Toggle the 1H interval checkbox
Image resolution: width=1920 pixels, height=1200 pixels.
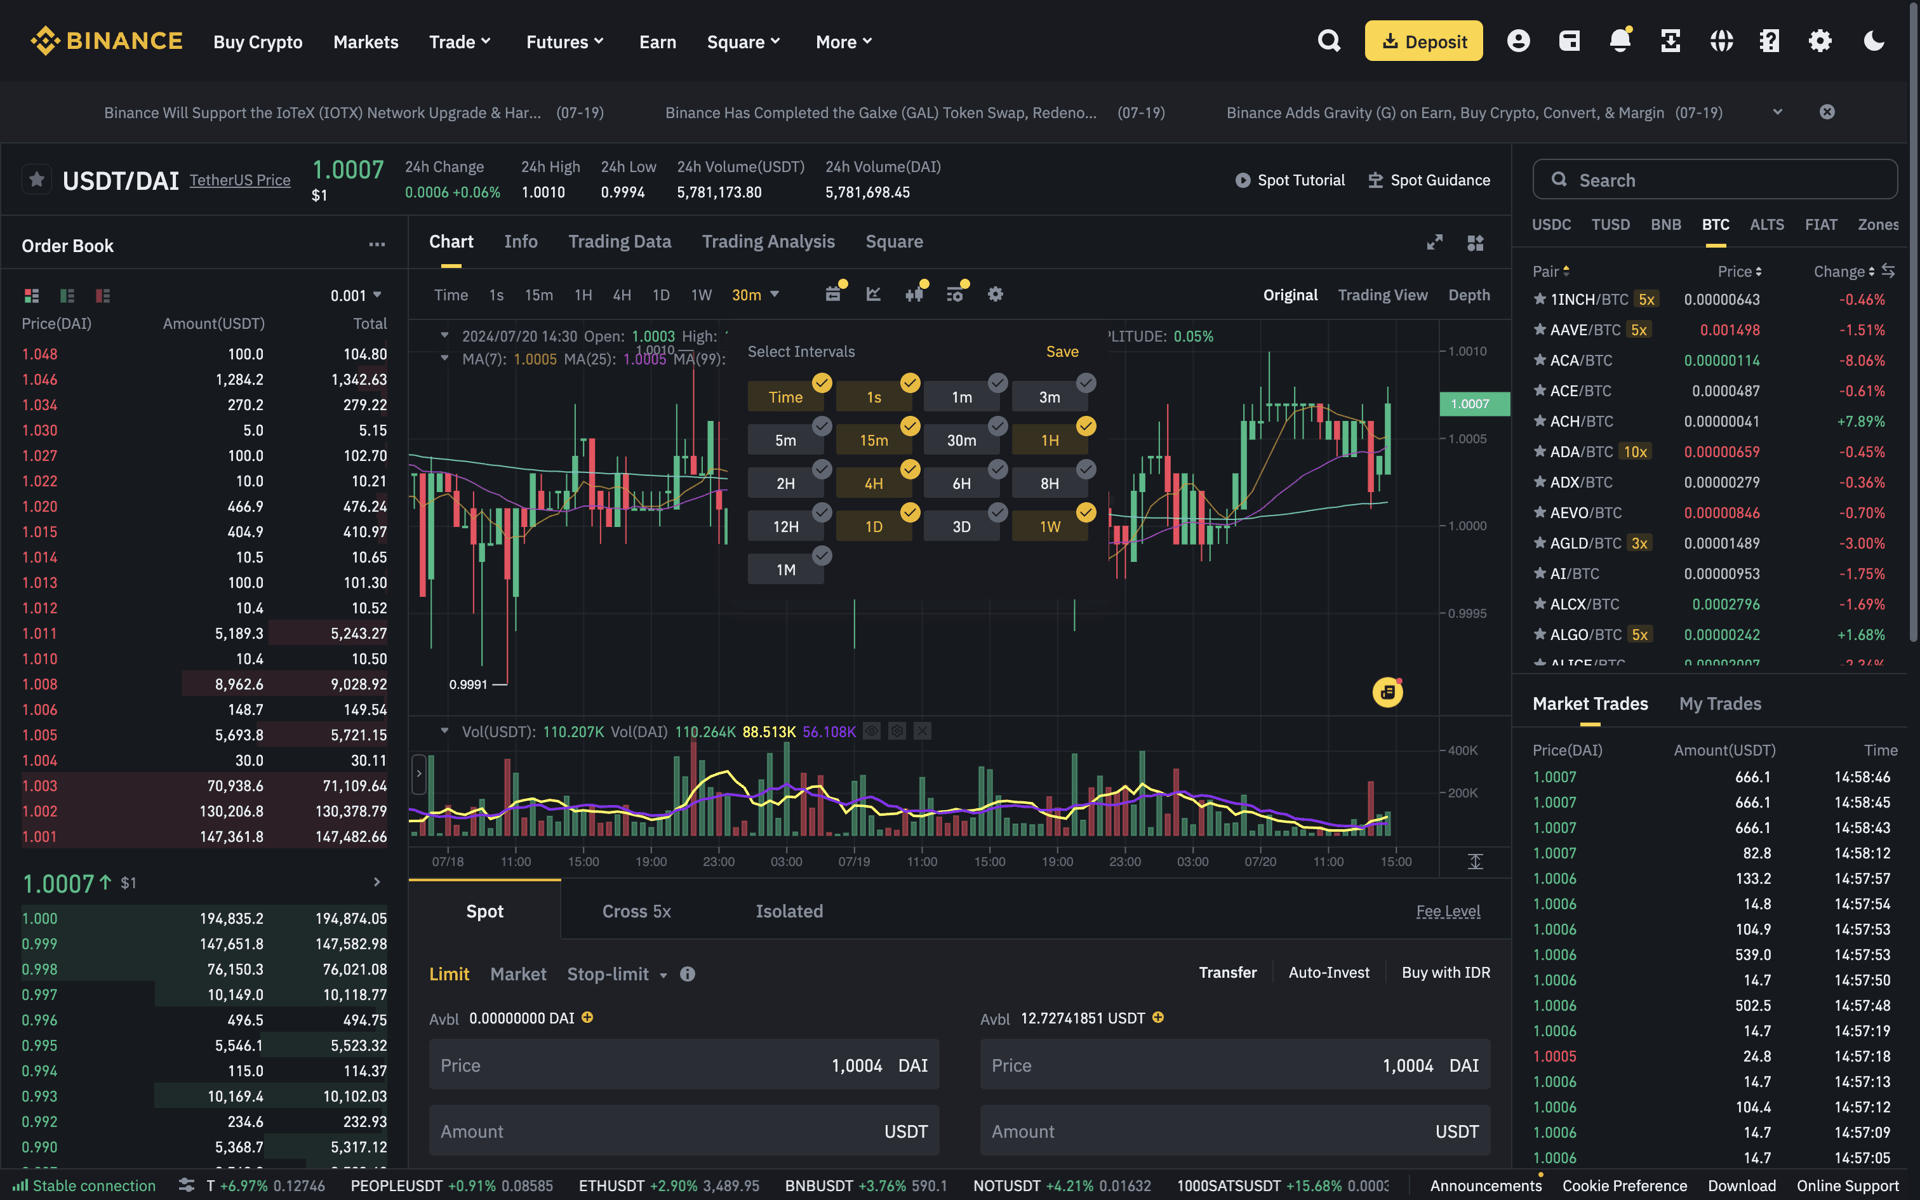pos(1086,426)
